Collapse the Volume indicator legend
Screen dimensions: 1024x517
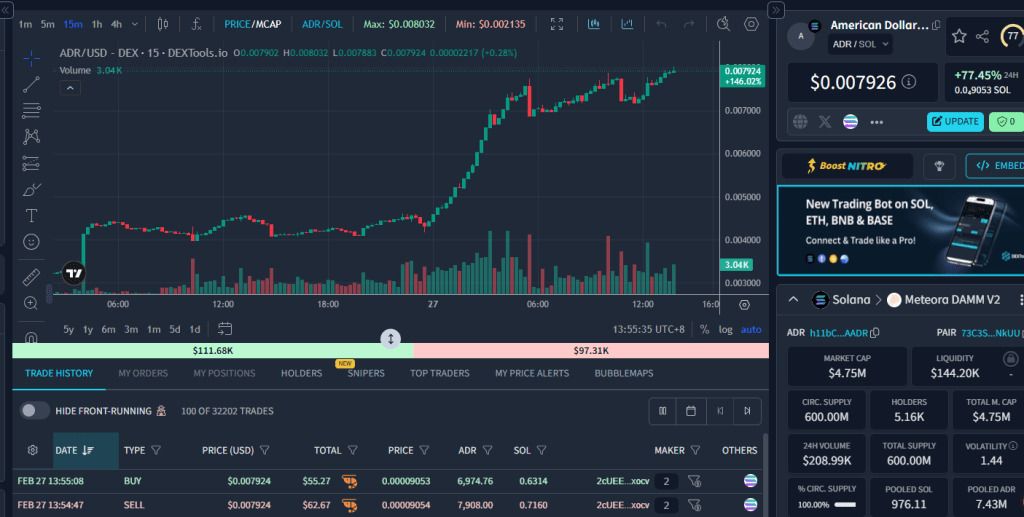(x=70, y=88)
